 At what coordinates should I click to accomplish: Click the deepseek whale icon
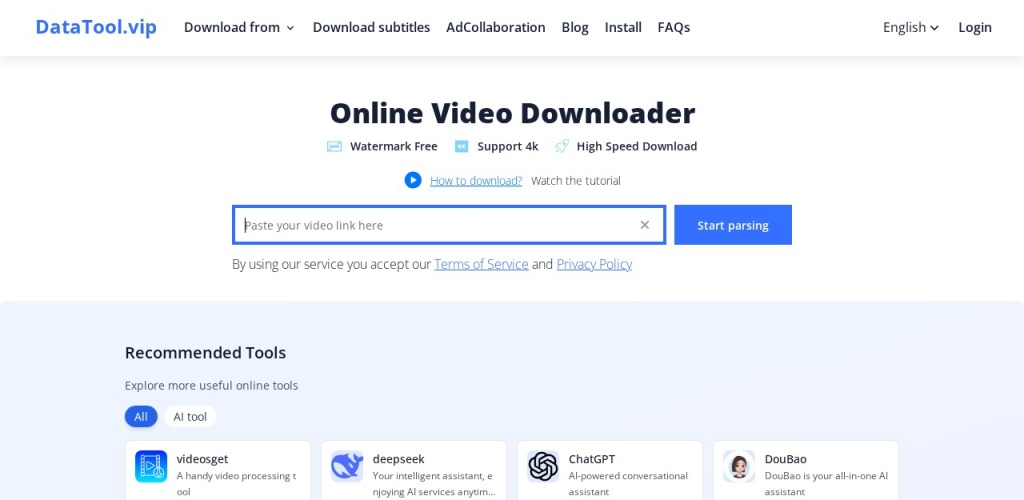[347, 466]
